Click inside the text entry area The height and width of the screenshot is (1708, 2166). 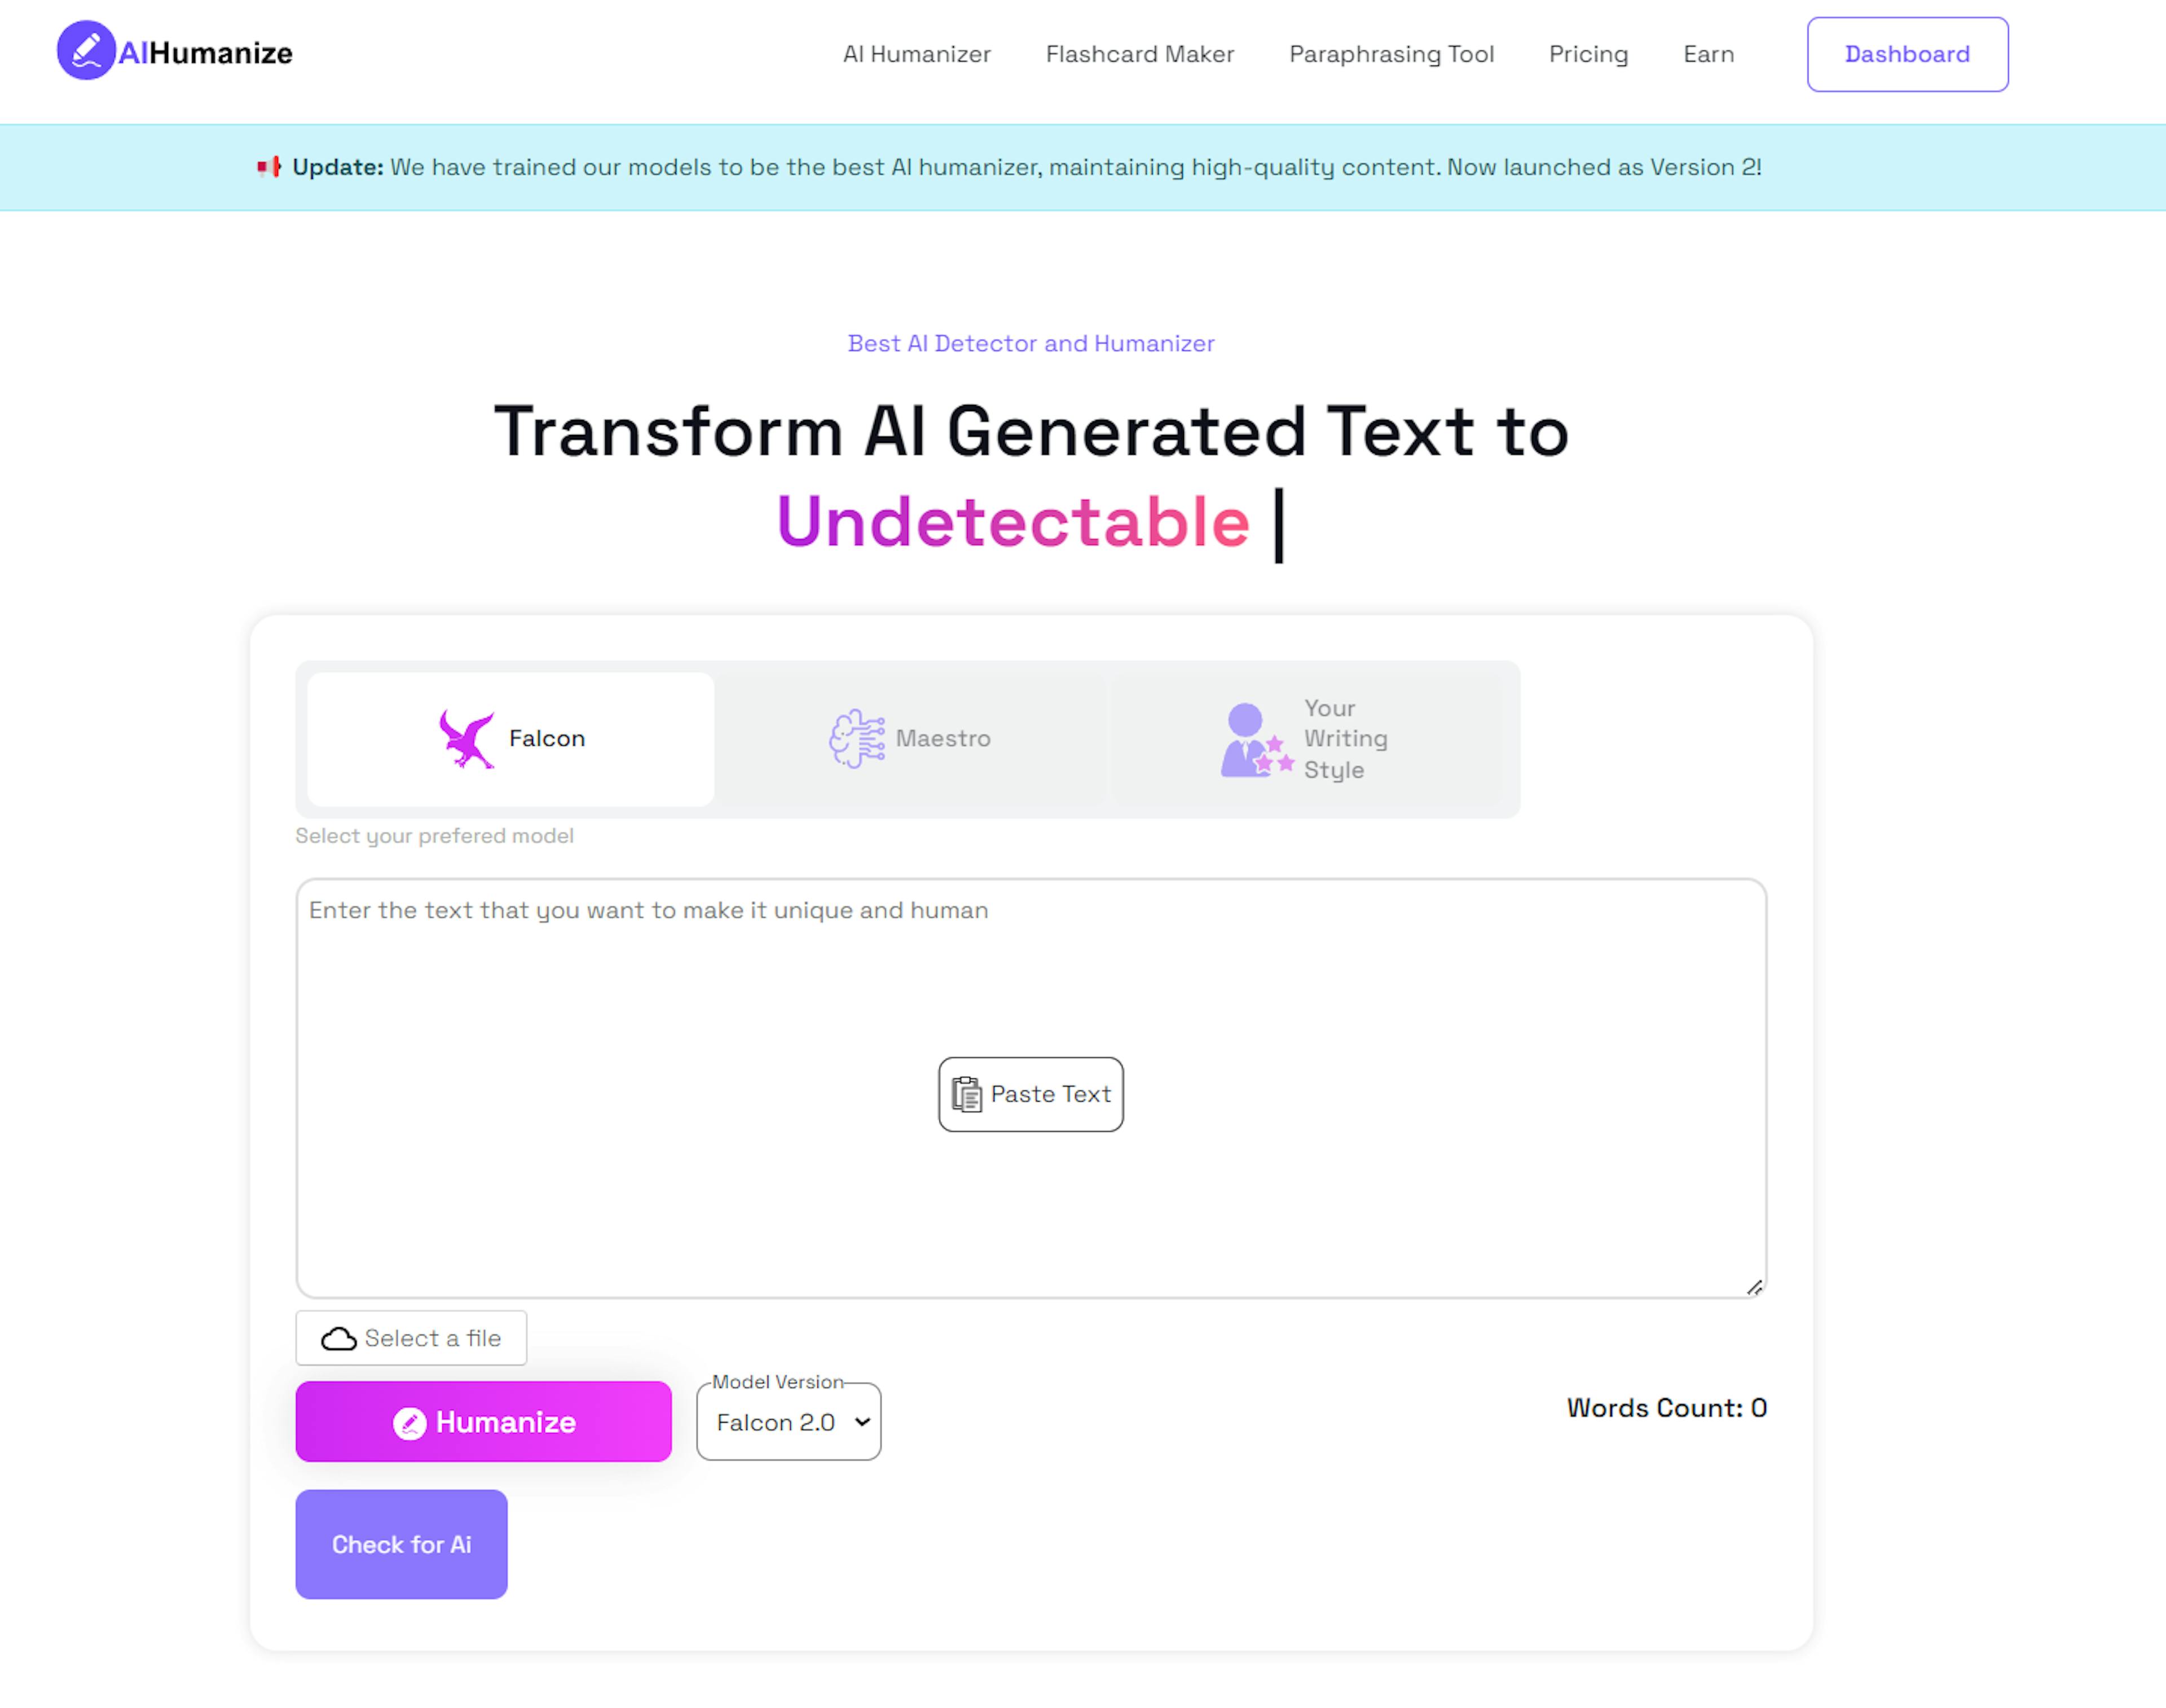[1031, 1088]
